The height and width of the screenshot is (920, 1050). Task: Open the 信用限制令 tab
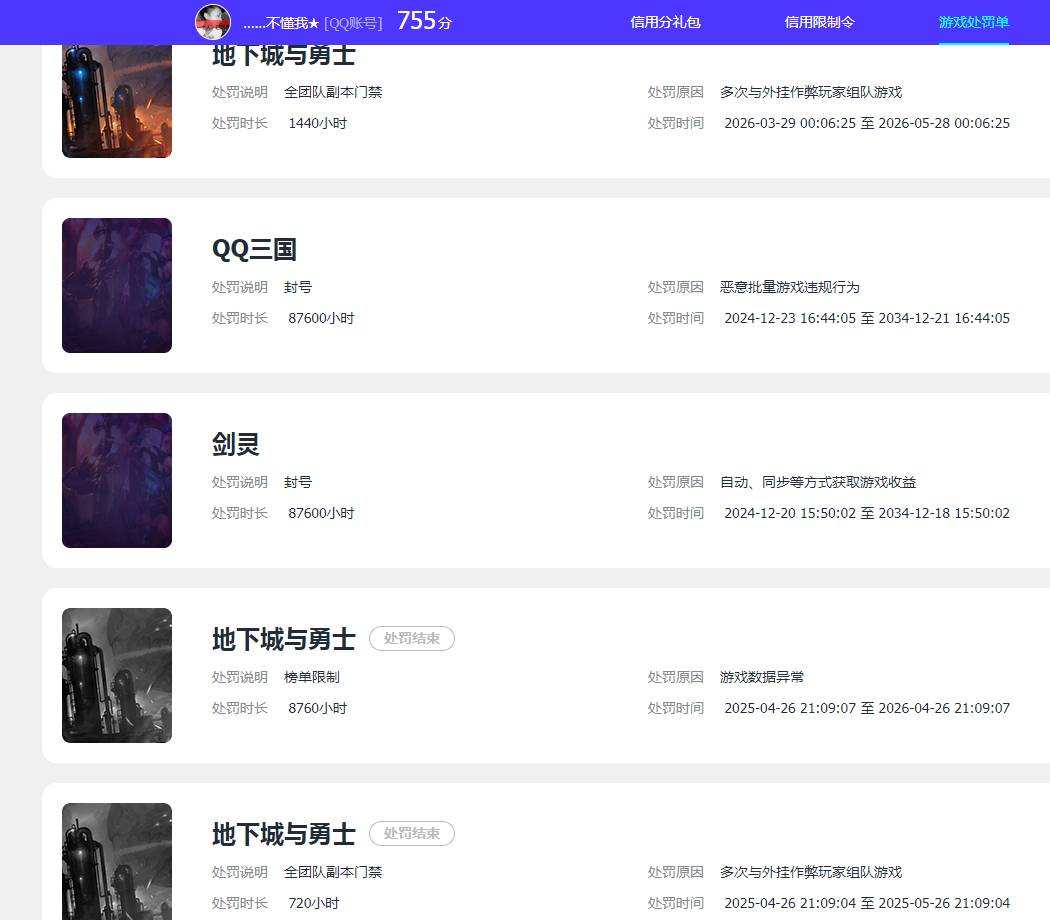[820, 22]
